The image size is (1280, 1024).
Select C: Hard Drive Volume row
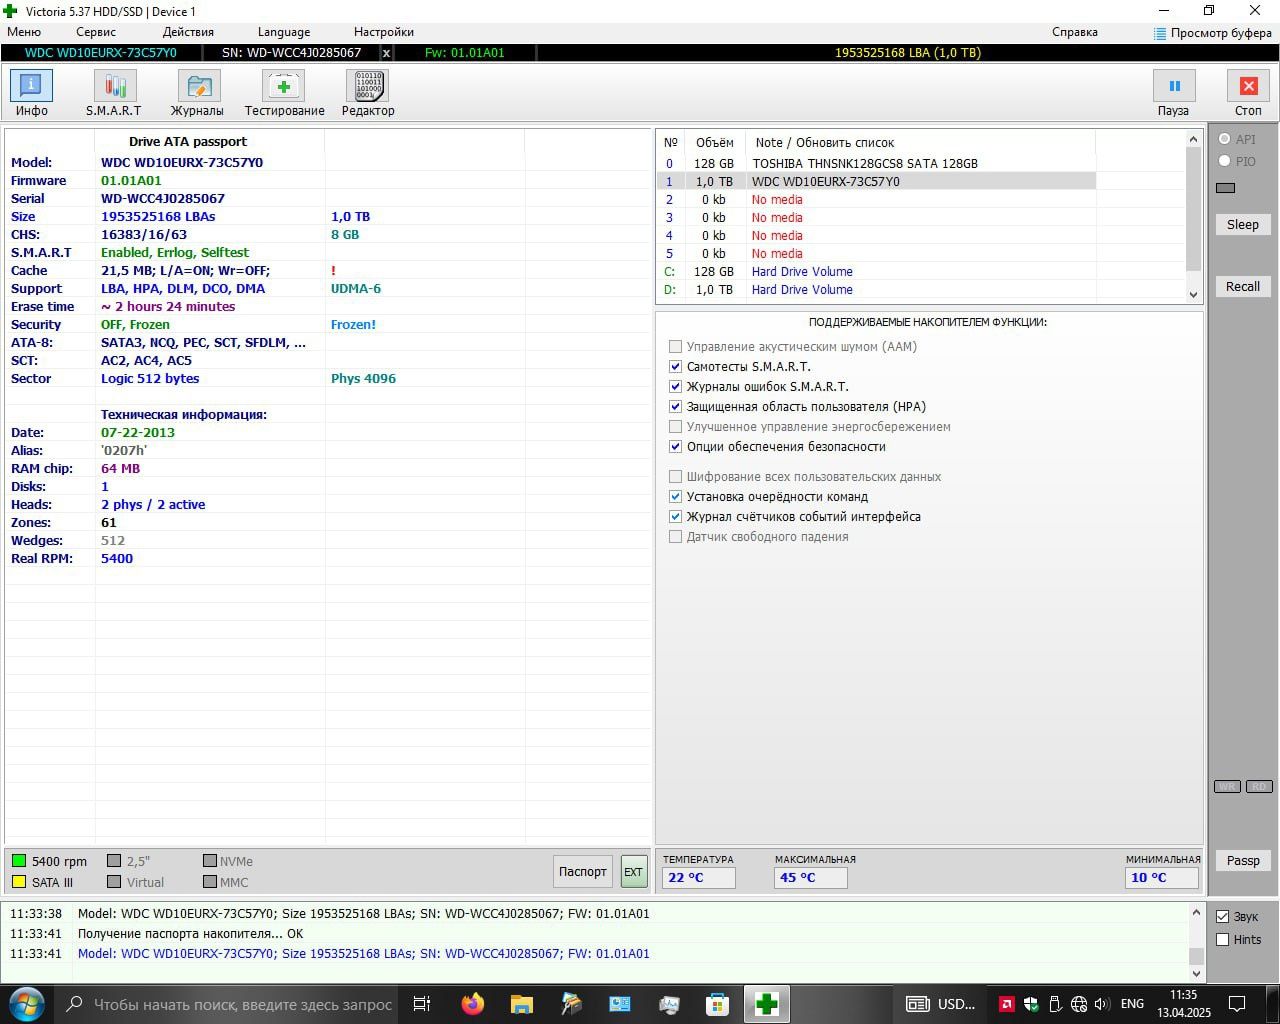click(x=876, y=271)
